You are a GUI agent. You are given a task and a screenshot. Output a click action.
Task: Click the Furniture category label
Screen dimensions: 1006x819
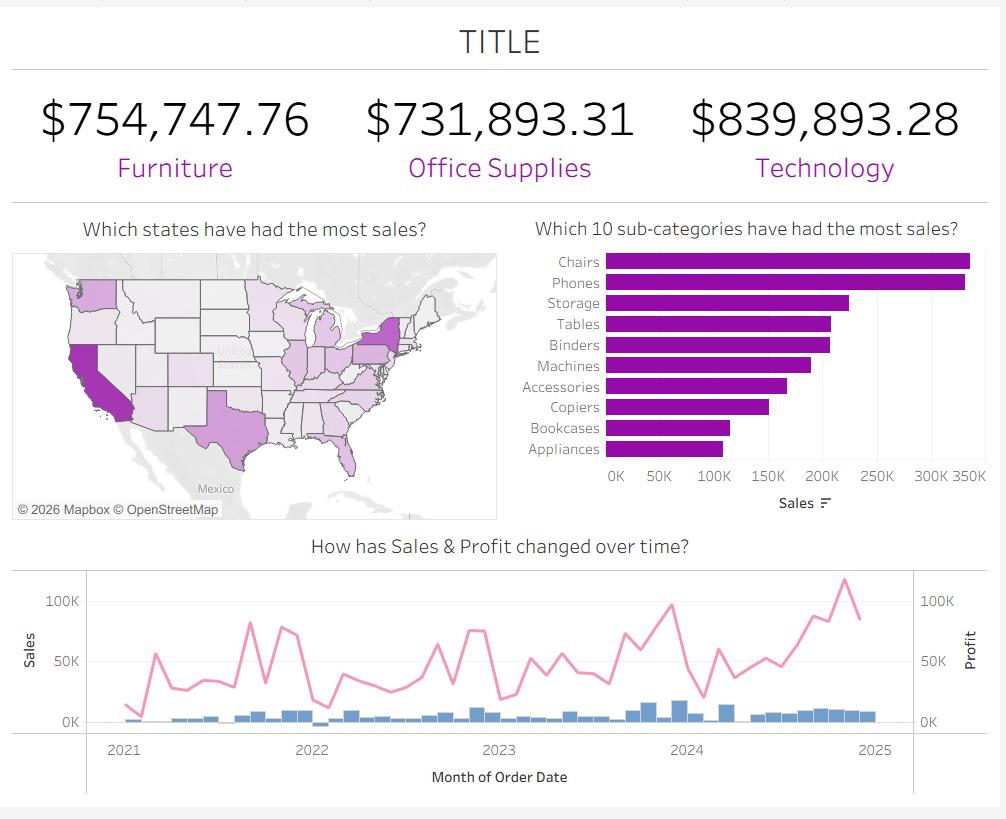tap(175, 168)
